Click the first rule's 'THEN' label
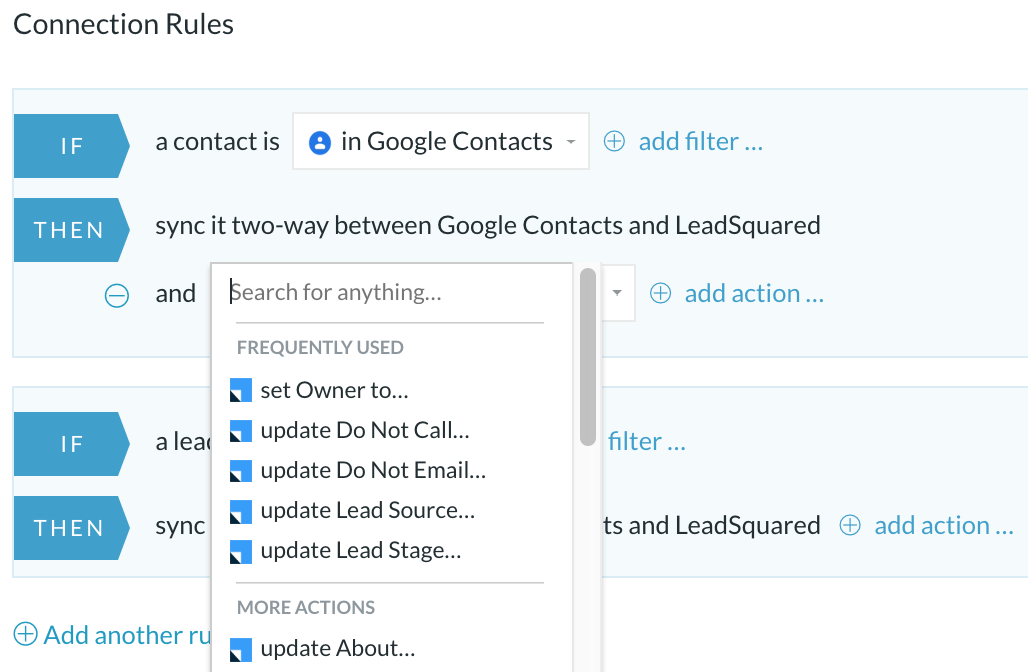 click(x=69, y=230)
